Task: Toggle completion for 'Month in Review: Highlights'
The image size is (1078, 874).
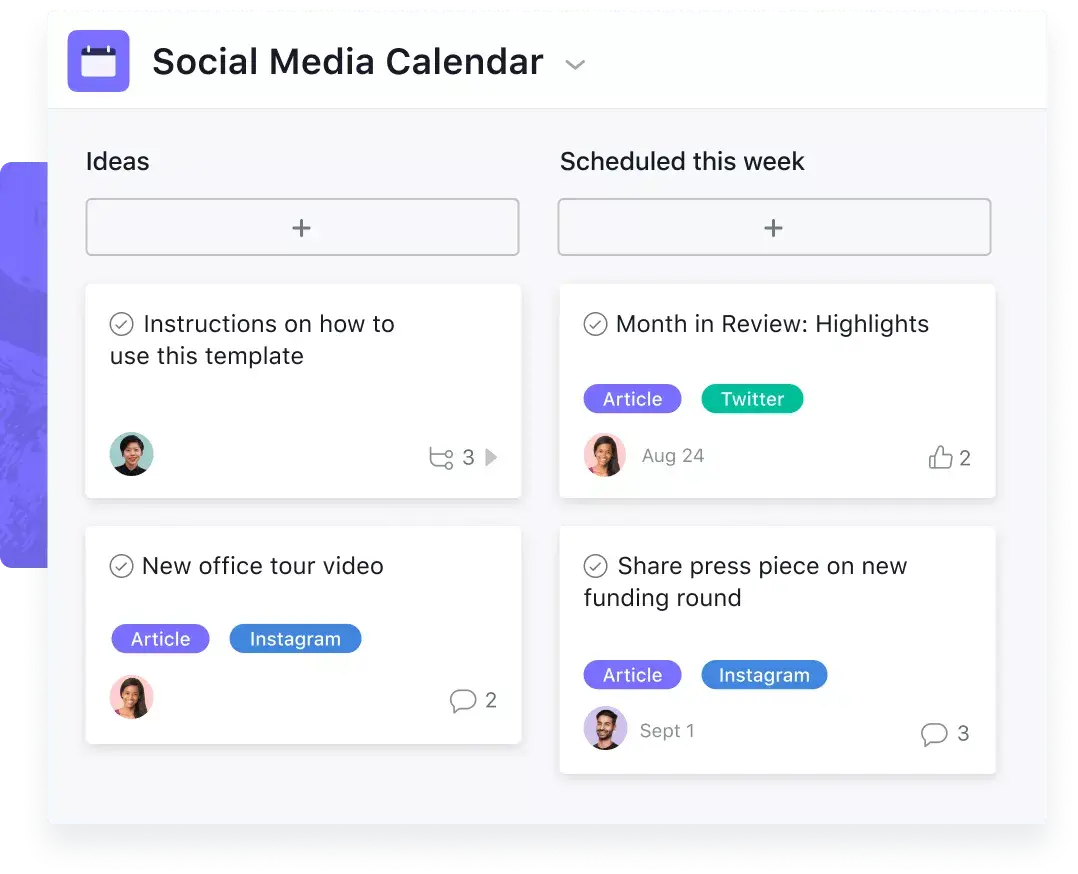Action: [595, 324]
